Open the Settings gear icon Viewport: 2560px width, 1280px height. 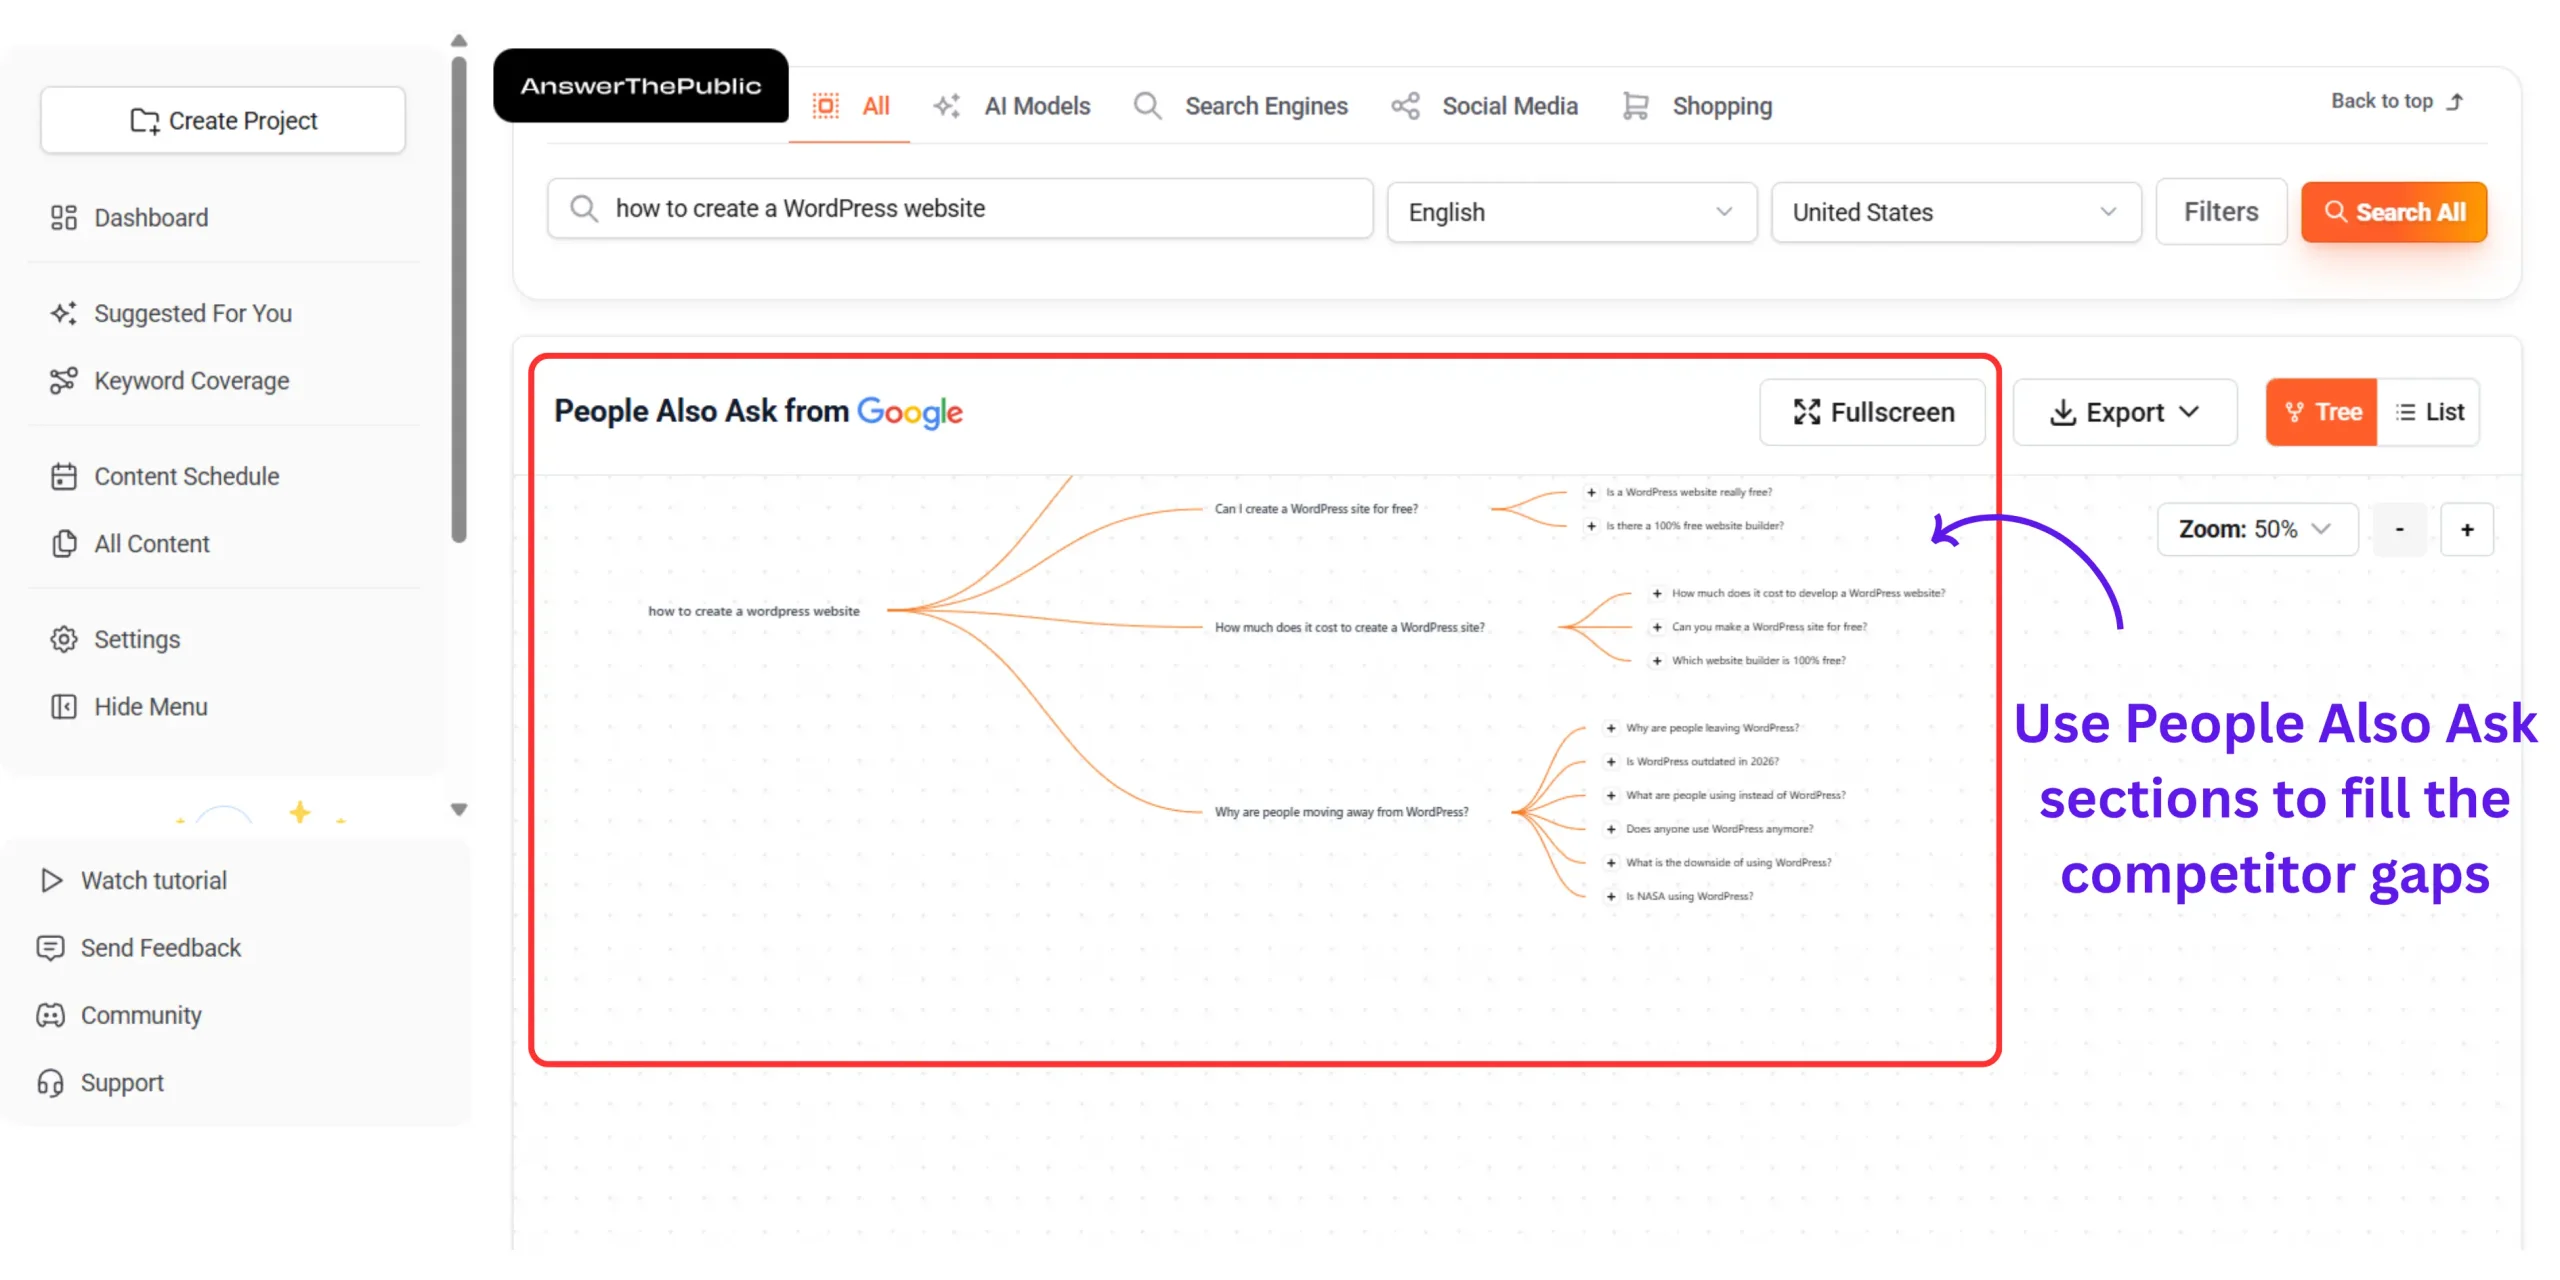(x=64, y=639)
